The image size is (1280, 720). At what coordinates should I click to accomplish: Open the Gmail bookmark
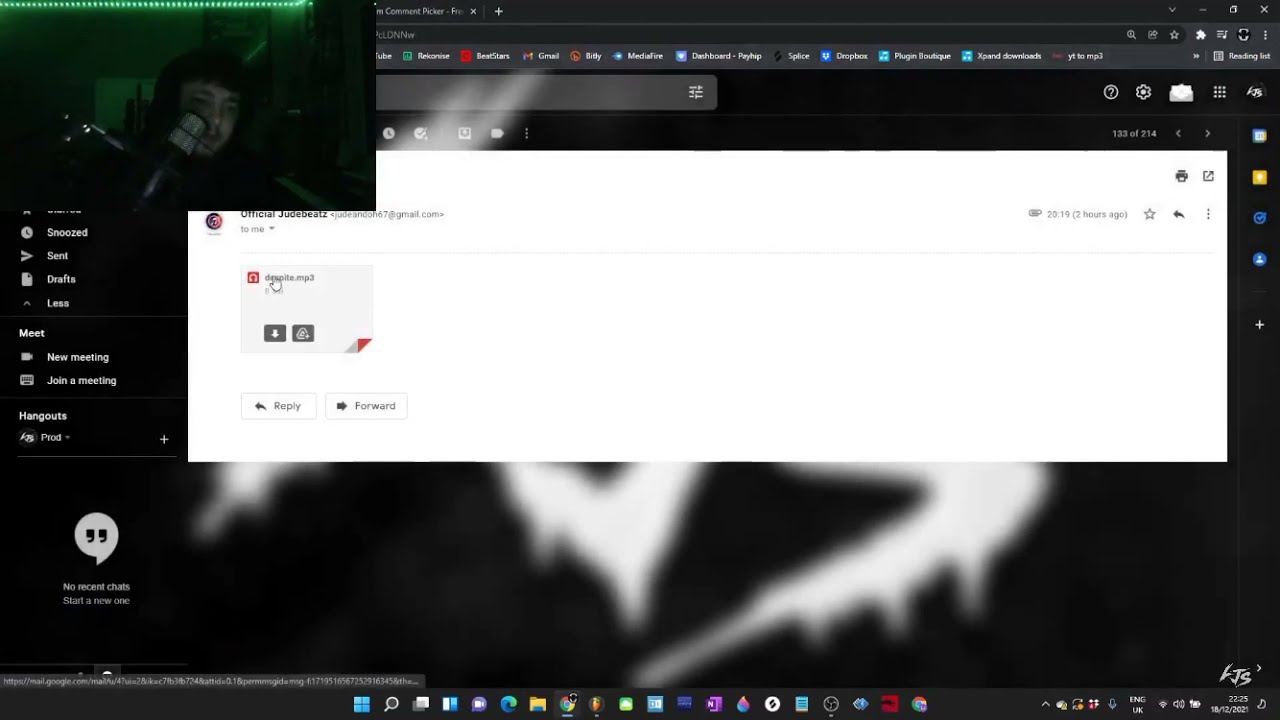540,56
